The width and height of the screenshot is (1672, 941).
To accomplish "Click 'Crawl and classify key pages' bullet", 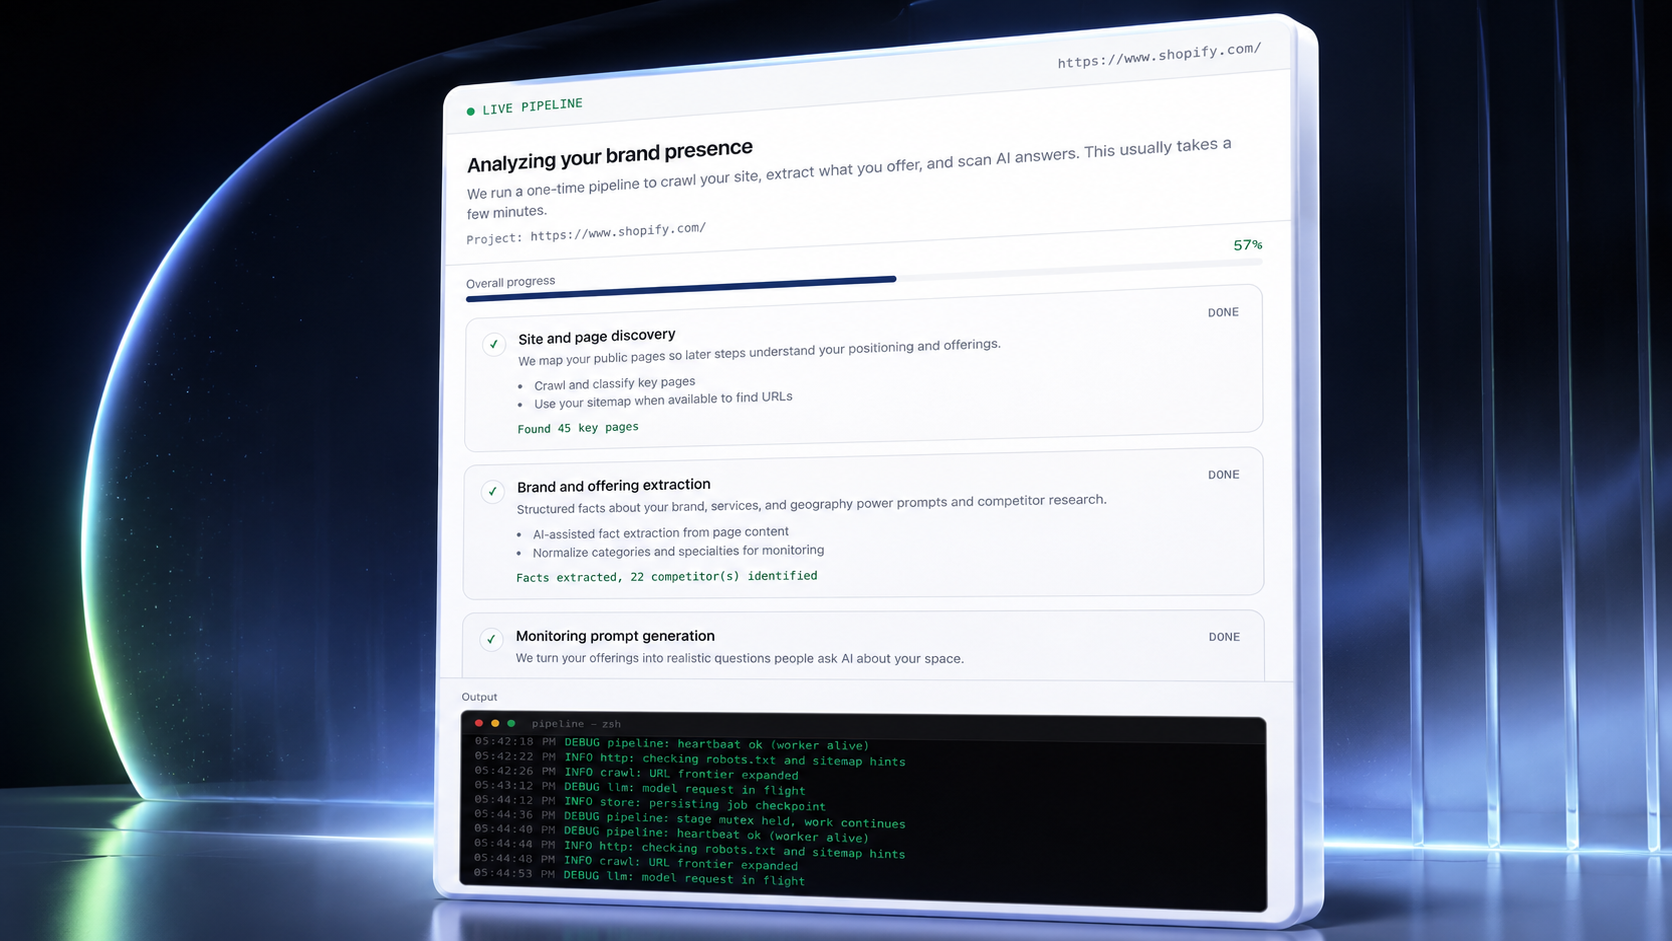I will point(614,383).
